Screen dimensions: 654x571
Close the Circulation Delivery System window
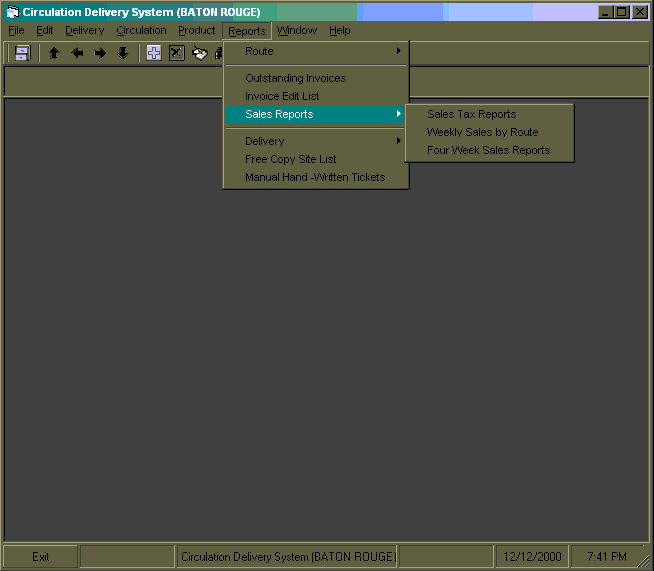tap(640, 12)
